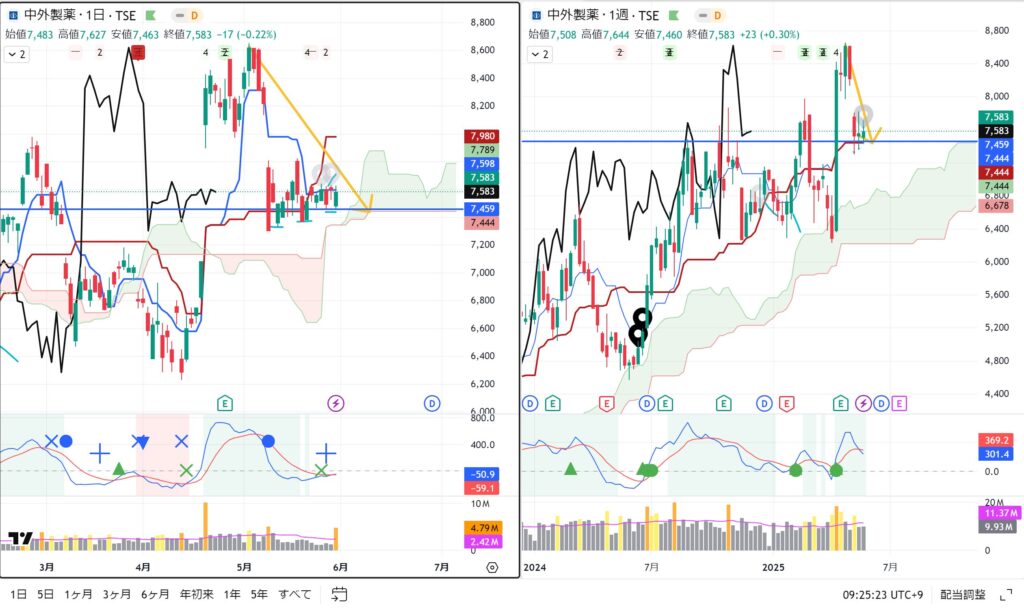Select the すべて date range

(295, 594)
